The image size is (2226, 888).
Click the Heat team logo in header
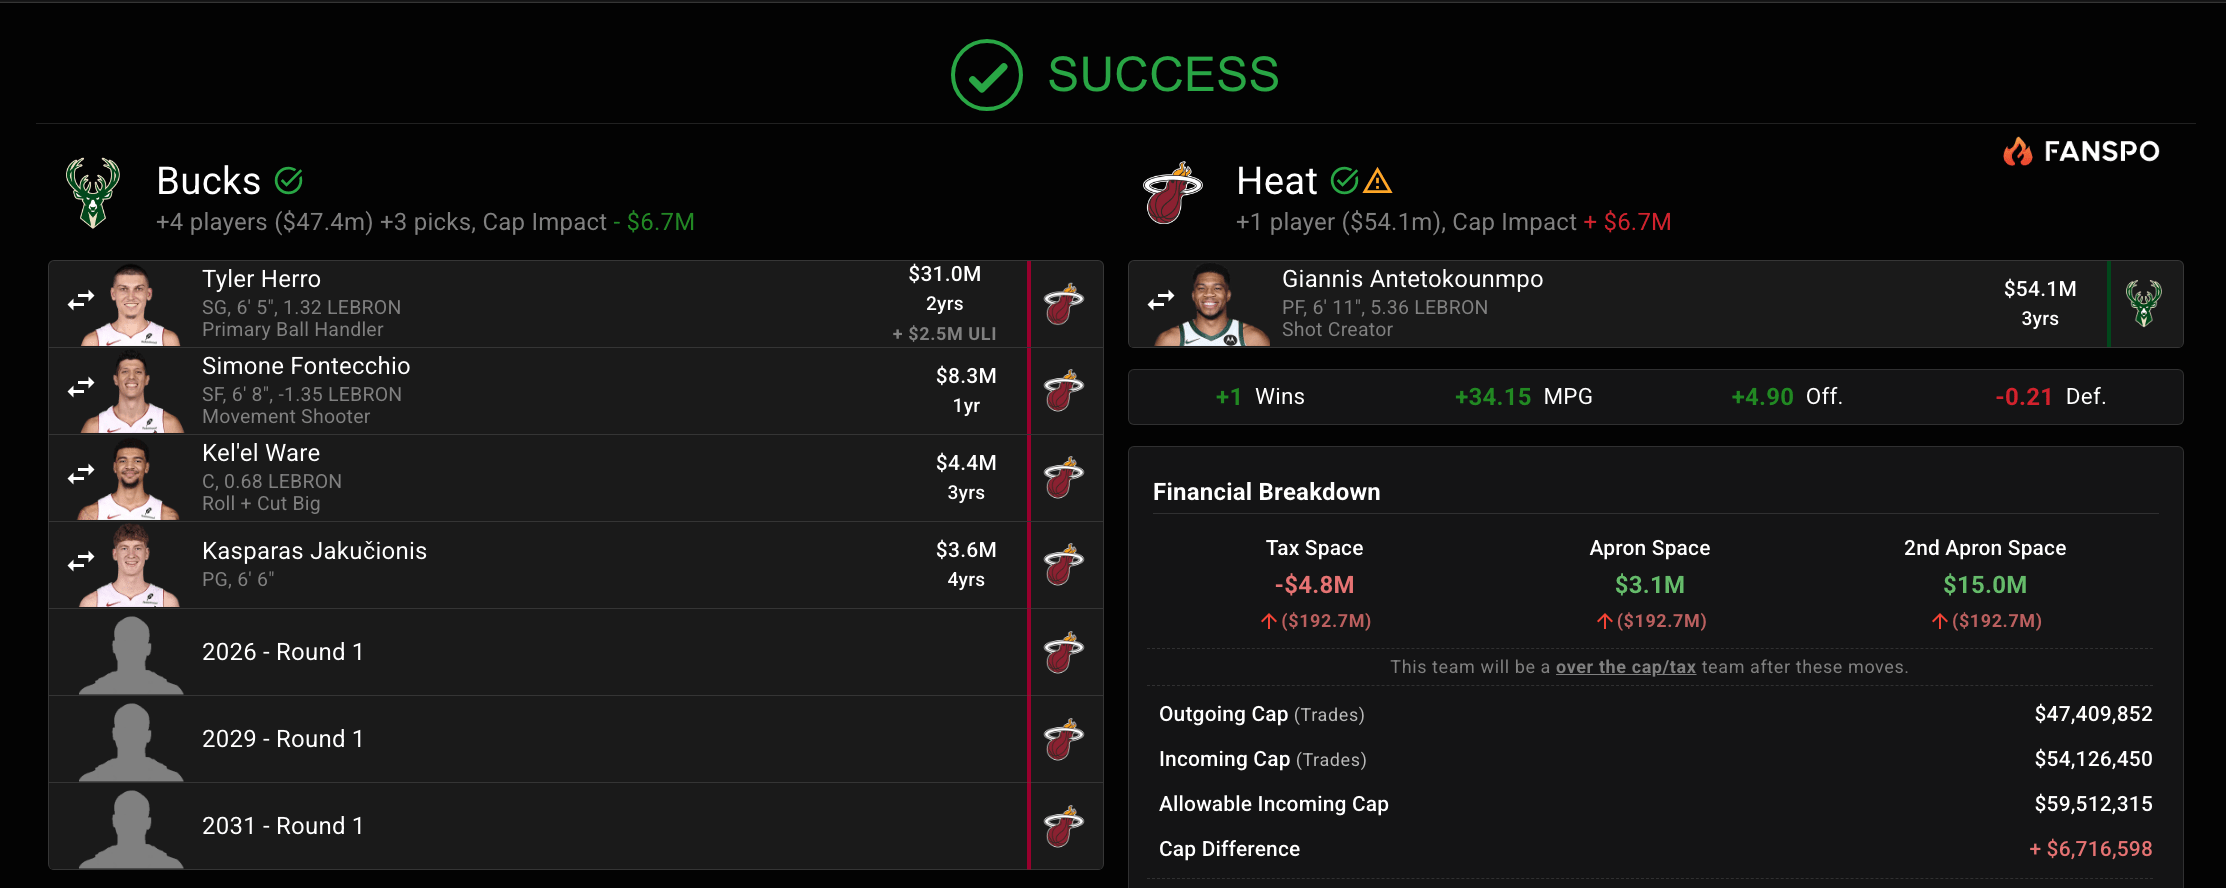pyautogui.click(x=1172, y=192)
